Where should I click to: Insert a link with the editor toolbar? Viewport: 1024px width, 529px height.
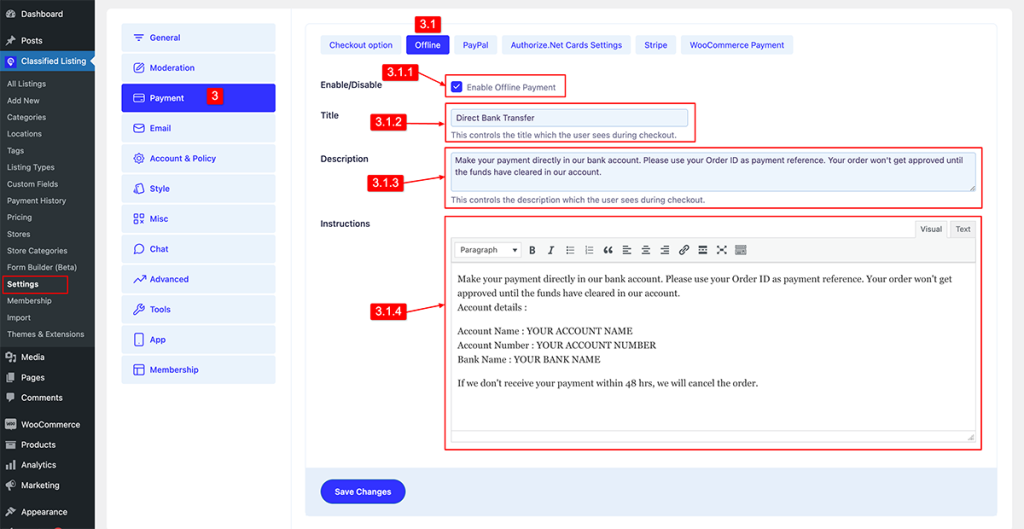pyautogui.click(x=684, y=250)
